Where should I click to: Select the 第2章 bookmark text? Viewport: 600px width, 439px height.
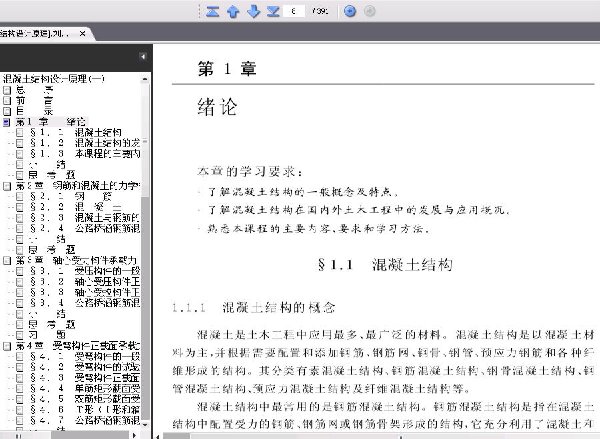tap(77, 186)
